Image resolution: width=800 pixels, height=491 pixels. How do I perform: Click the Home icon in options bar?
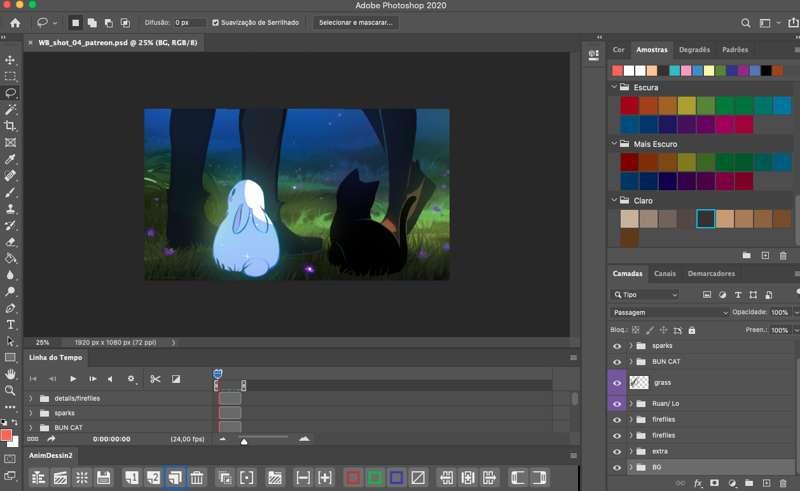click(15, 23)
